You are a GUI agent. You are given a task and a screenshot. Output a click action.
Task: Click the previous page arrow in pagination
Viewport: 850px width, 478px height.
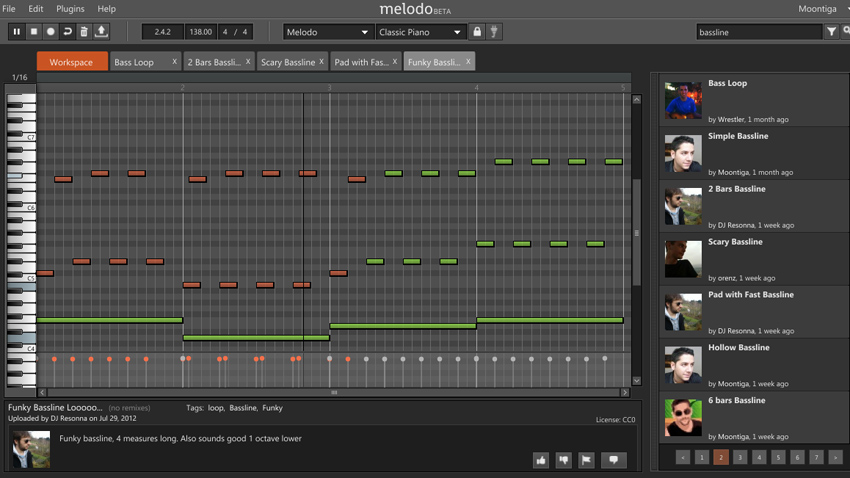point(682,457)
